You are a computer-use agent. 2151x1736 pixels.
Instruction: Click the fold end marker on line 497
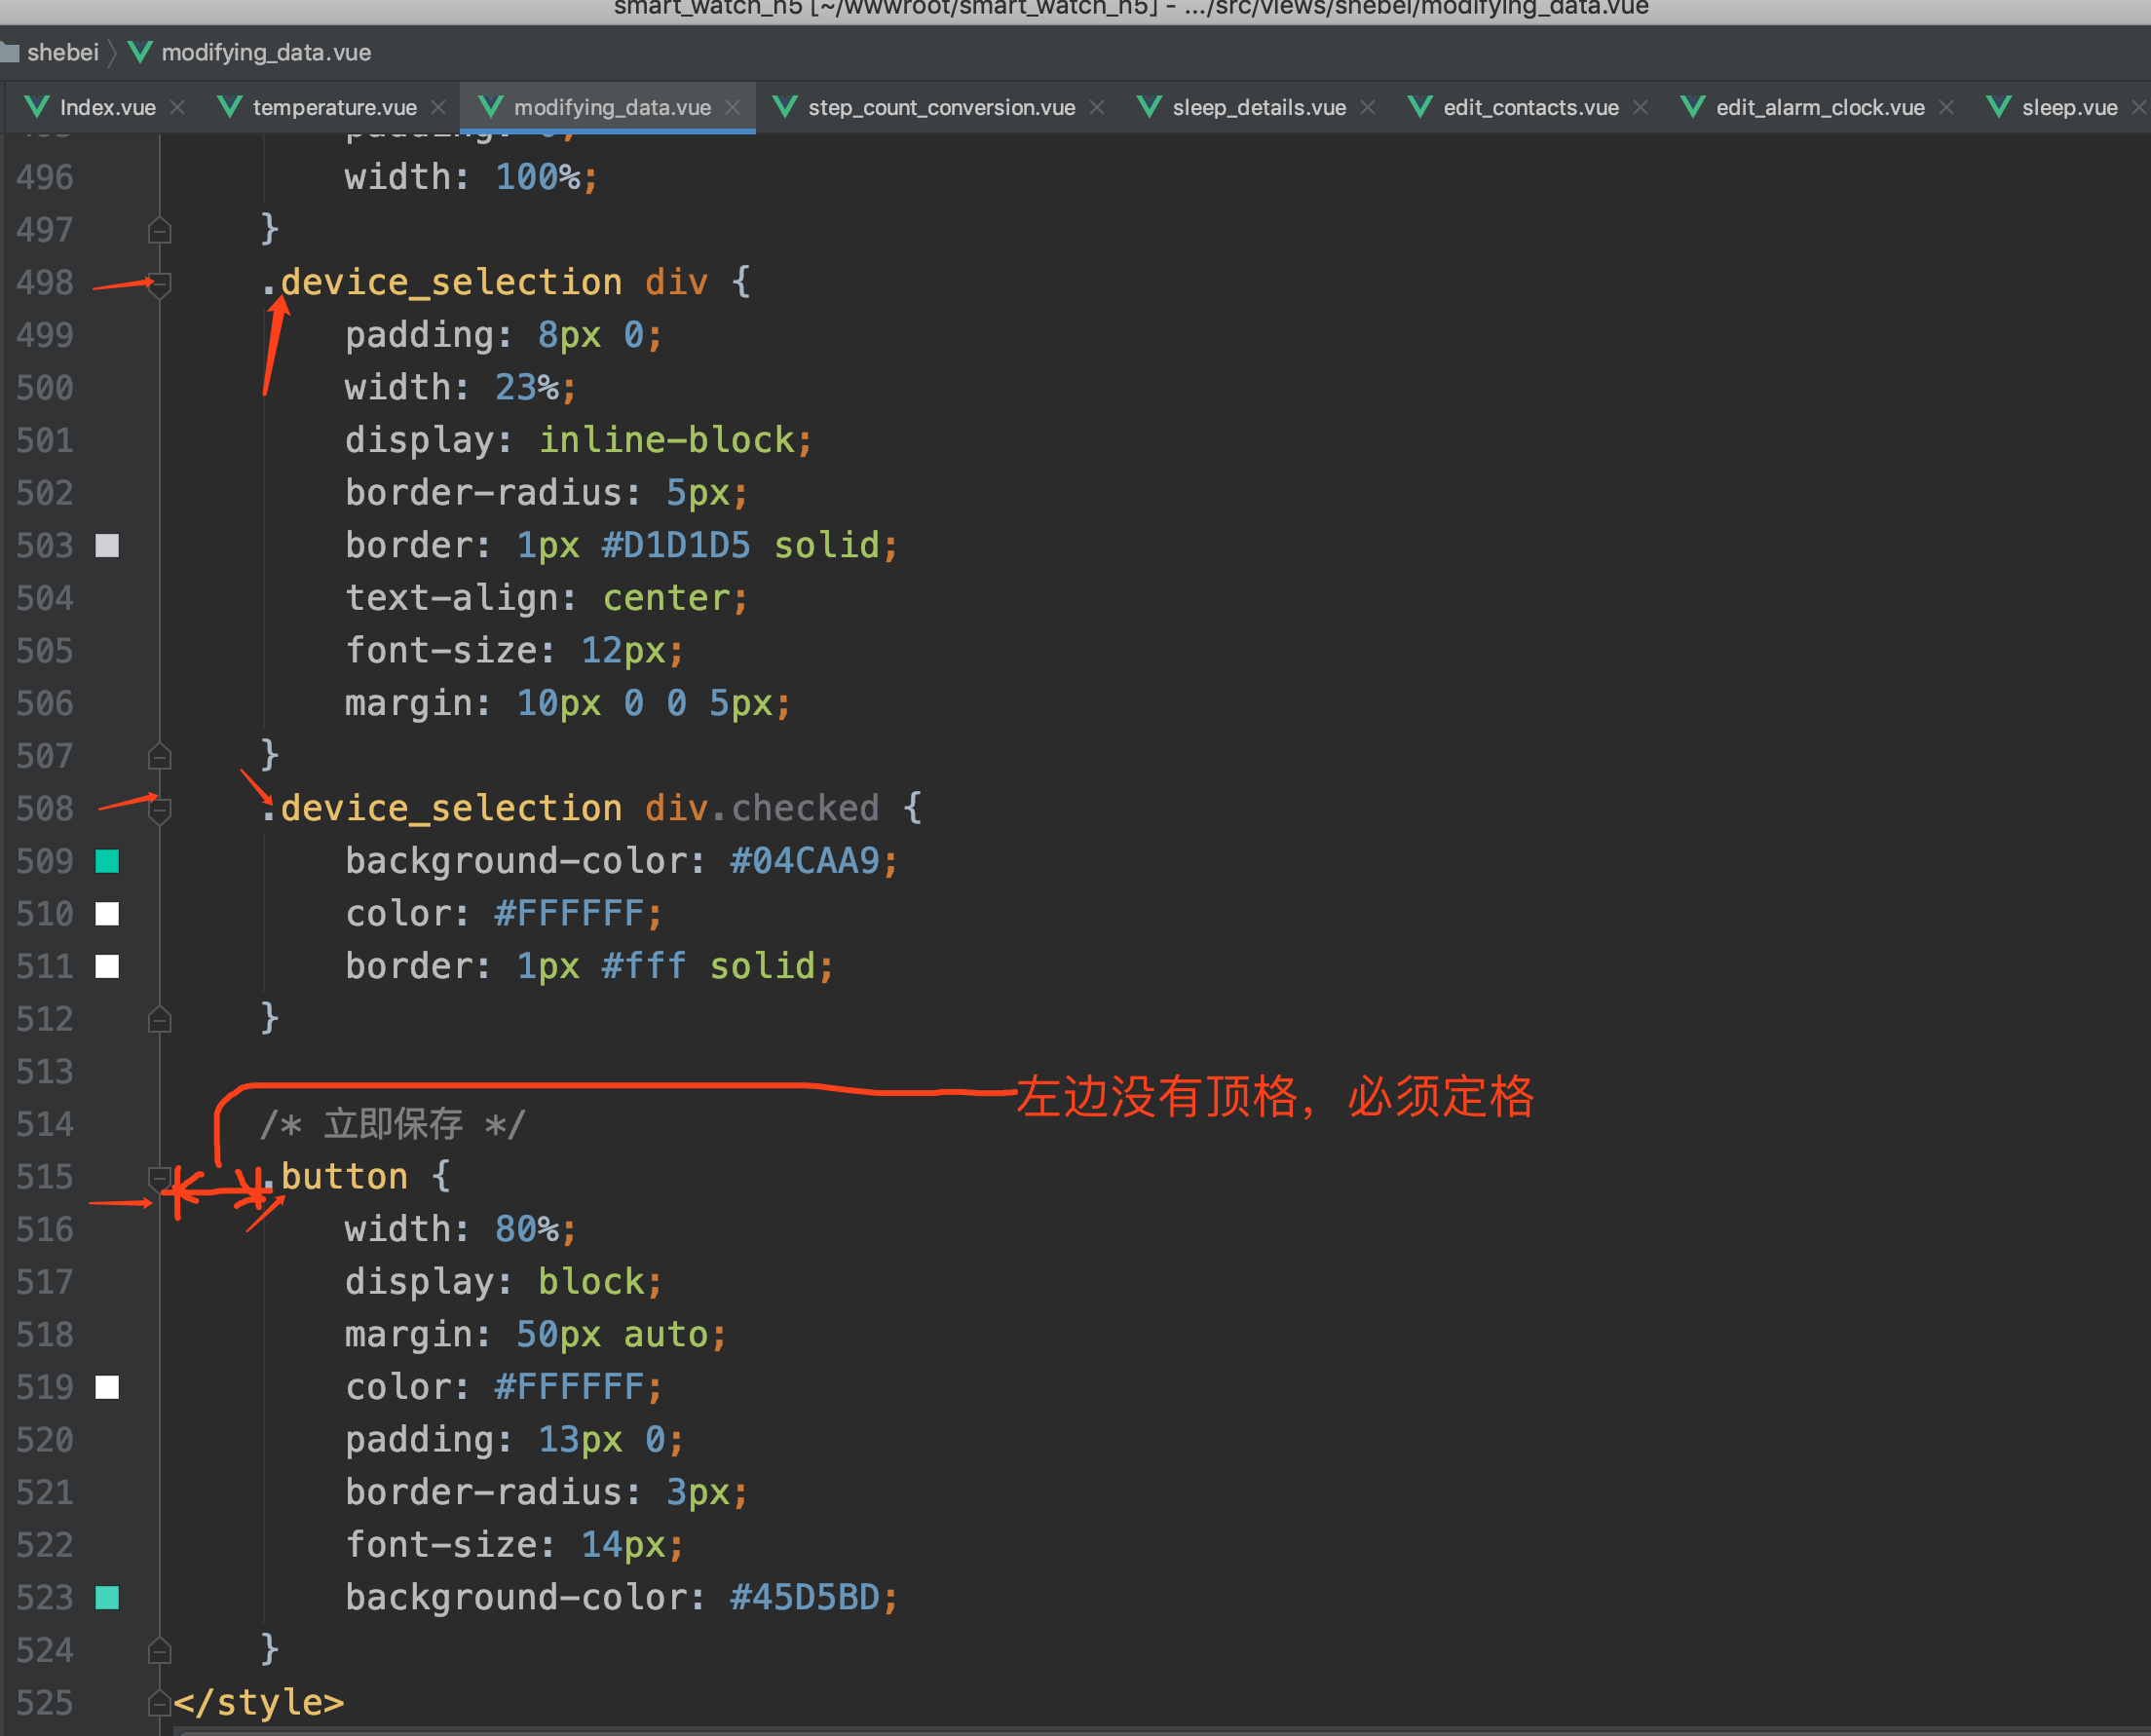click(159, 231)
